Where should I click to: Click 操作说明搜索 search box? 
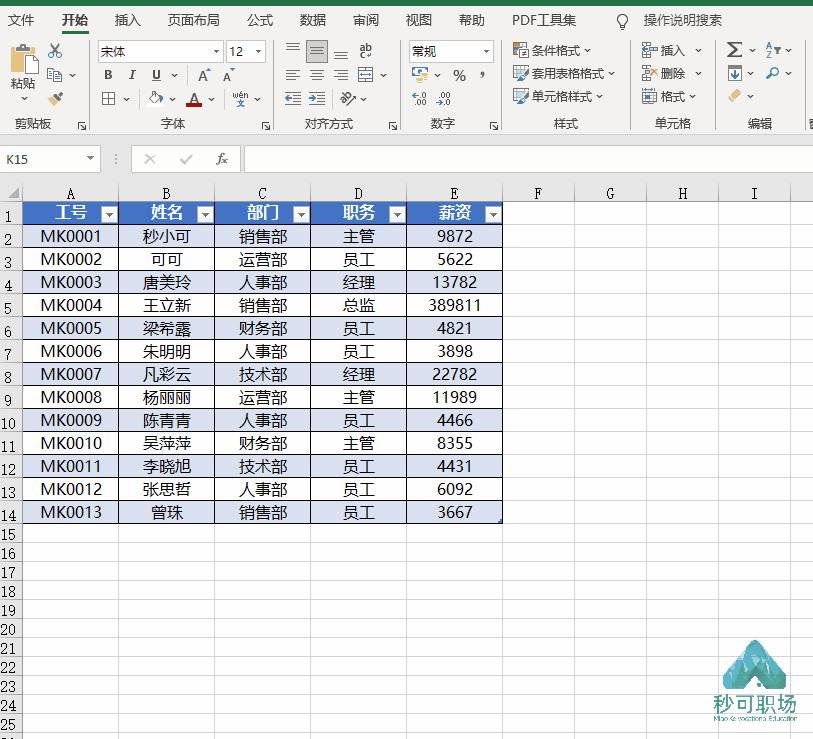point(682,20)
